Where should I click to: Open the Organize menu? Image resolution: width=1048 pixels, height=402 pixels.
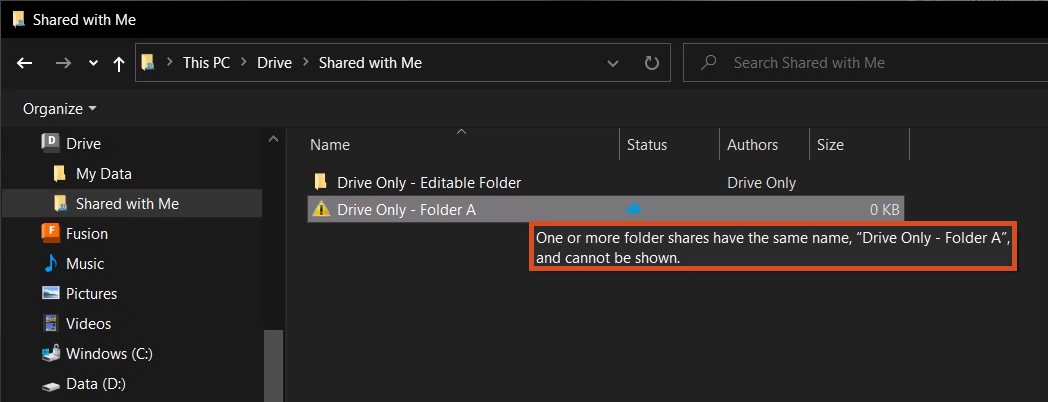tap(60, 108)
